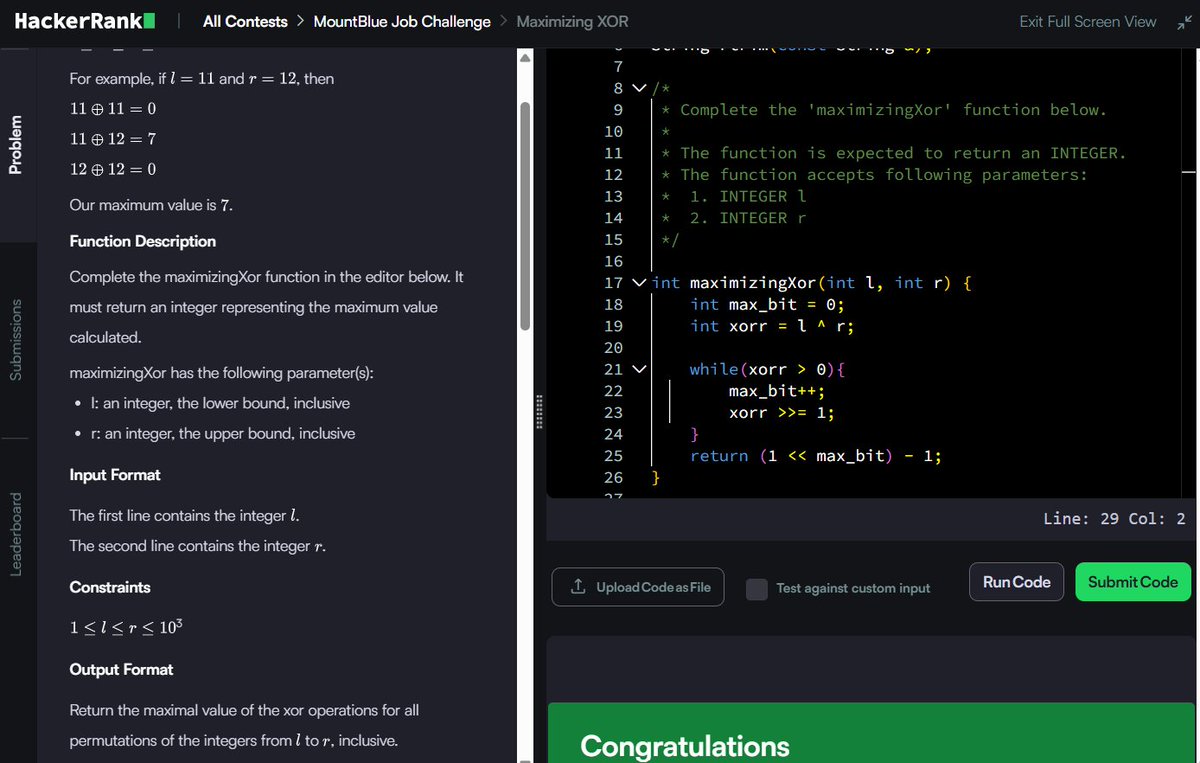Click the Line 29 Col 2 status indicator

[x=1114, y=518]
